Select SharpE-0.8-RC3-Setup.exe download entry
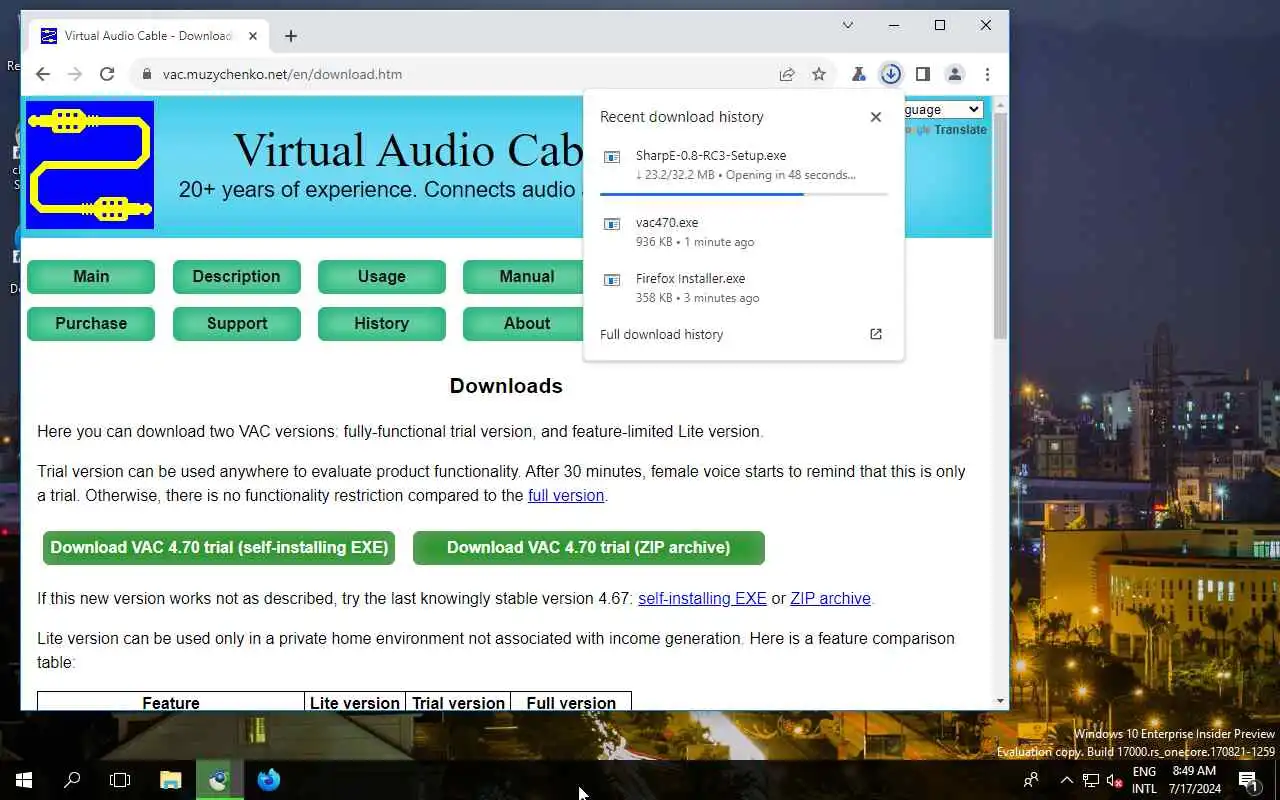The image size is (1280, 800). tap(744, 165)
